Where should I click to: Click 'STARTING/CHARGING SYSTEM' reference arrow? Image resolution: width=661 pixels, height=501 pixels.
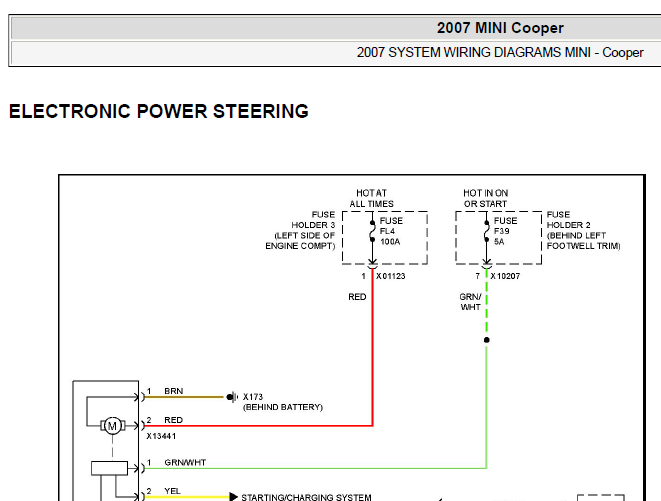(234, 497)
